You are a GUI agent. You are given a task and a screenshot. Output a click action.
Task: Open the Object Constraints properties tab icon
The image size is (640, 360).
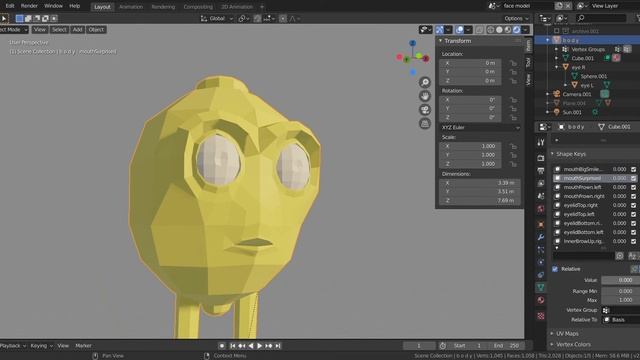point(541,275)
